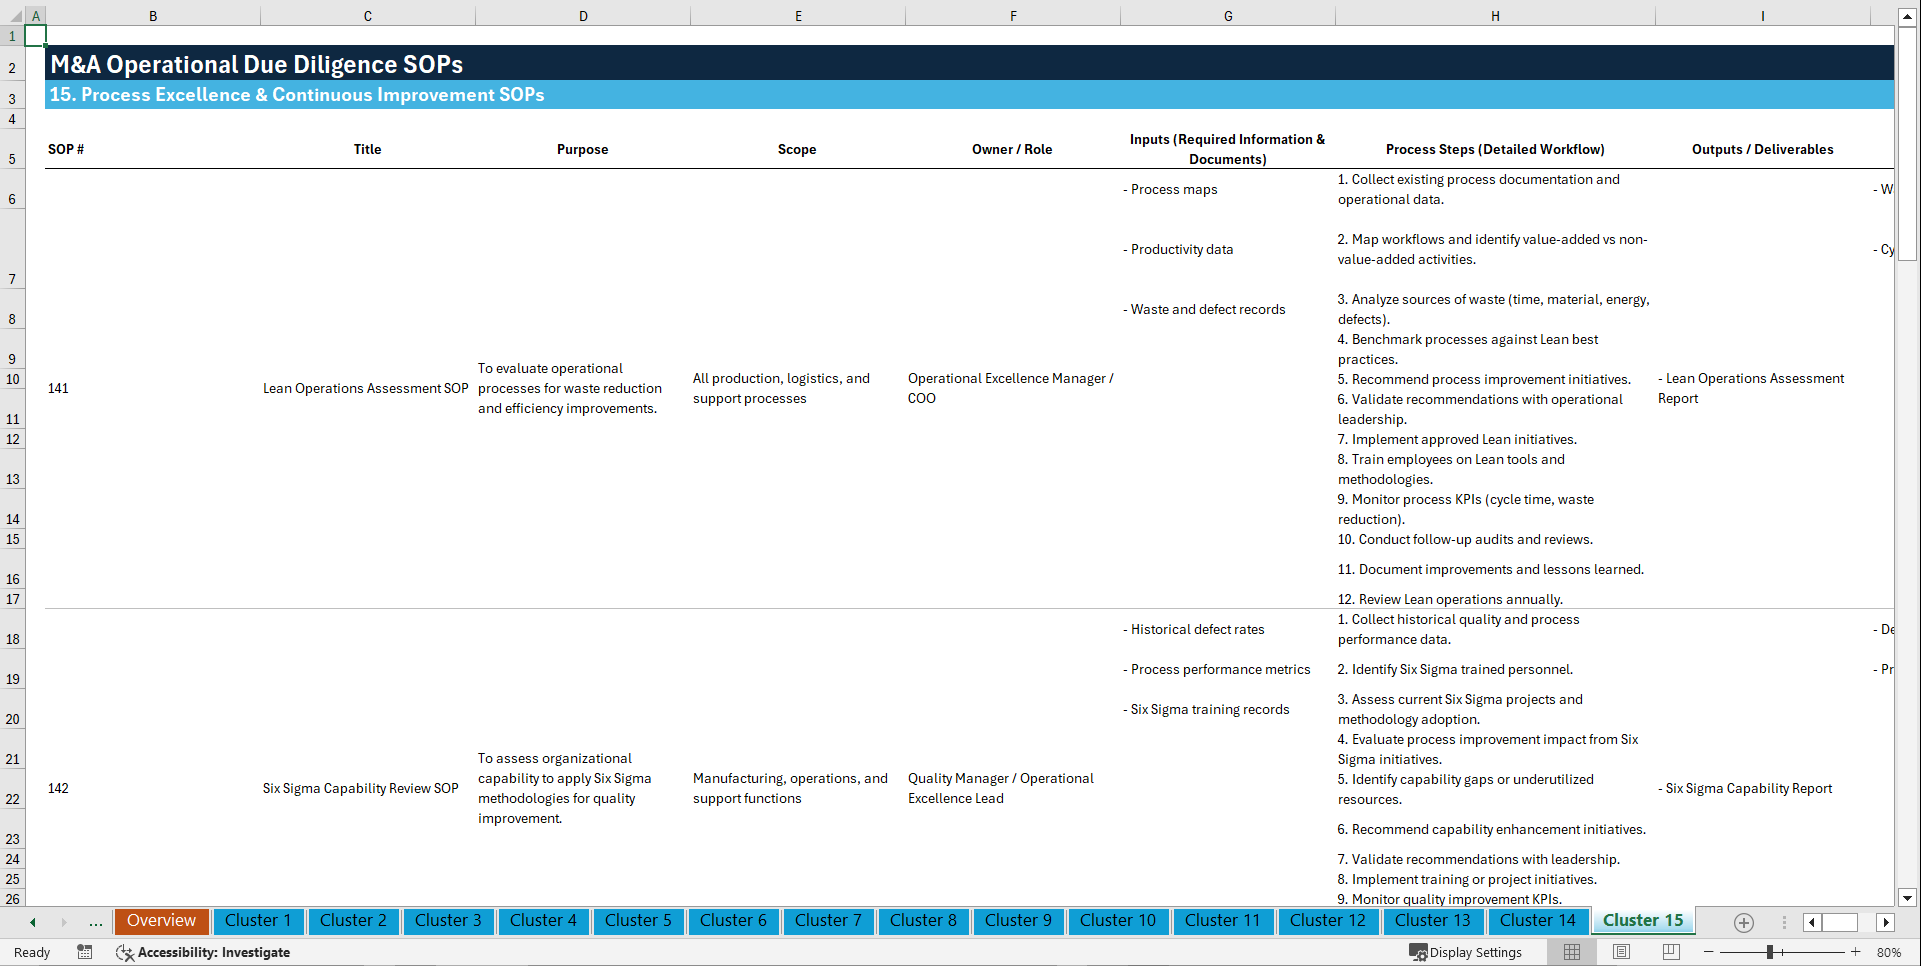Open the sheet tab options ellipsis menu
Viewport: 1921px width, 966px height.
point(1784,922)
